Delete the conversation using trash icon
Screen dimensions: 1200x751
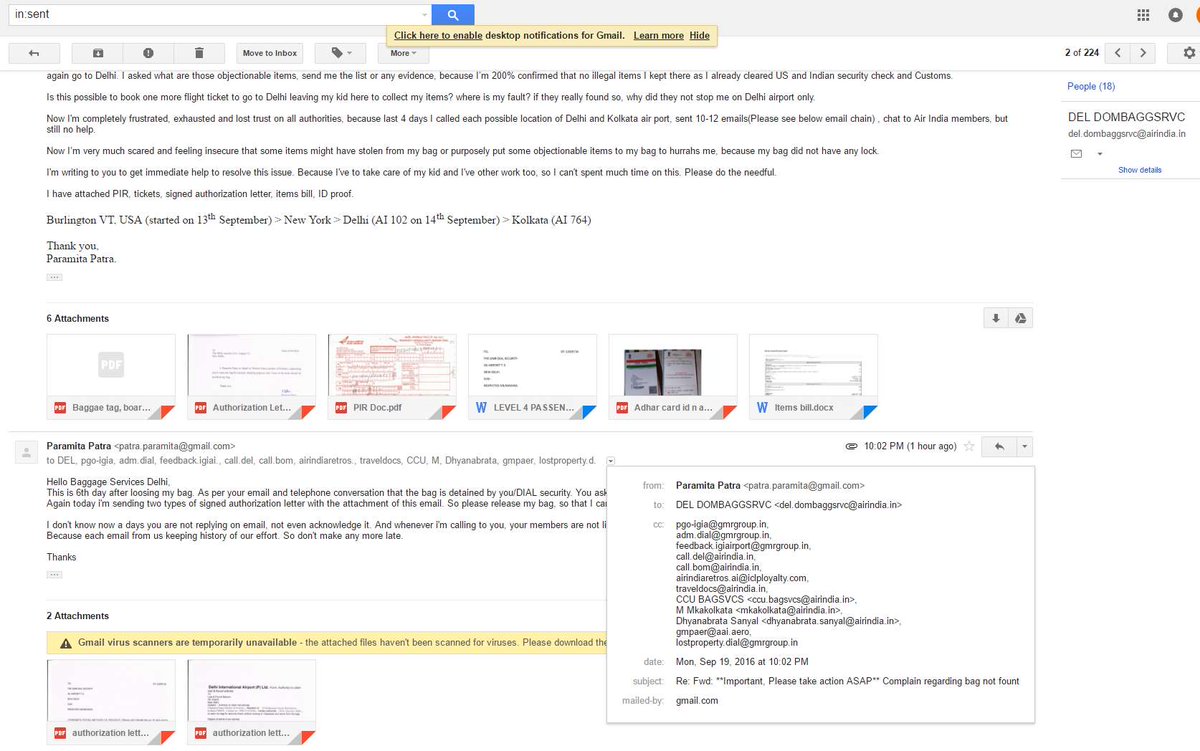(x=199, y=53)
